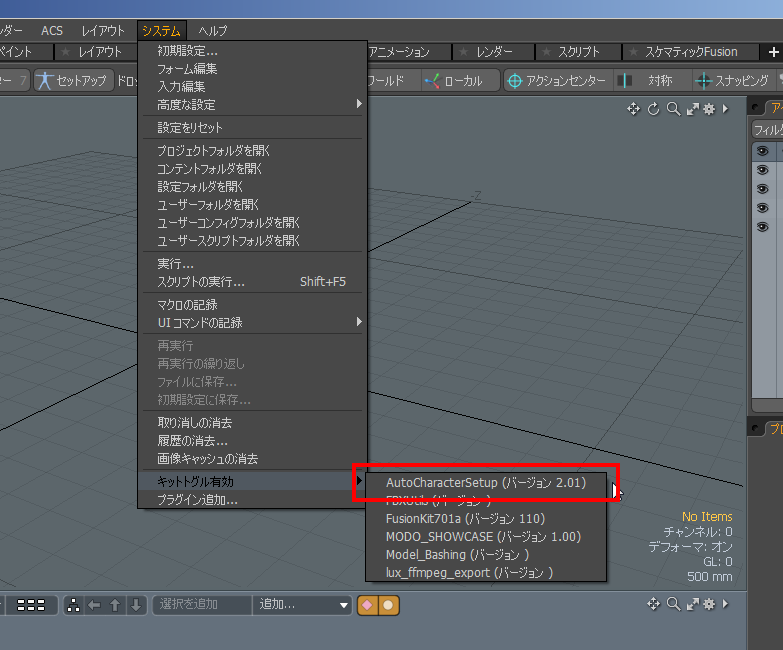Viewport: 783px width, 650px height.
Task: Choose 設定をリセット menu entry
Action: coord(253,128)
